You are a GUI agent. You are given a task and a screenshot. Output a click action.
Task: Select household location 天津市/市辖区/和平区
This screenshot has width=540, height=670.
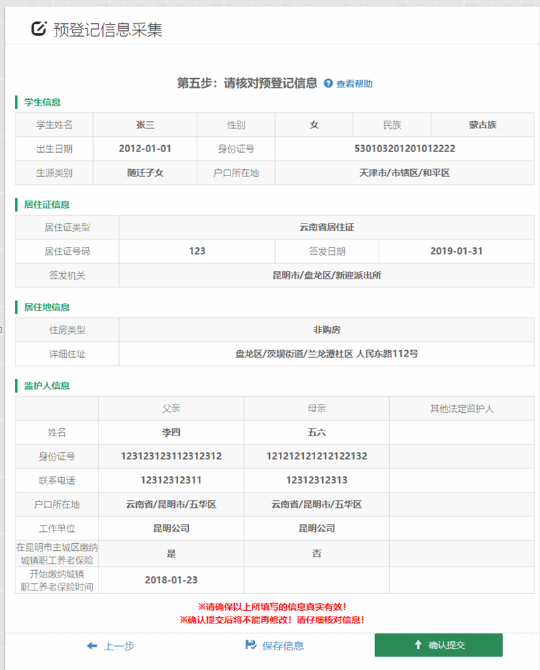(405, 173)
